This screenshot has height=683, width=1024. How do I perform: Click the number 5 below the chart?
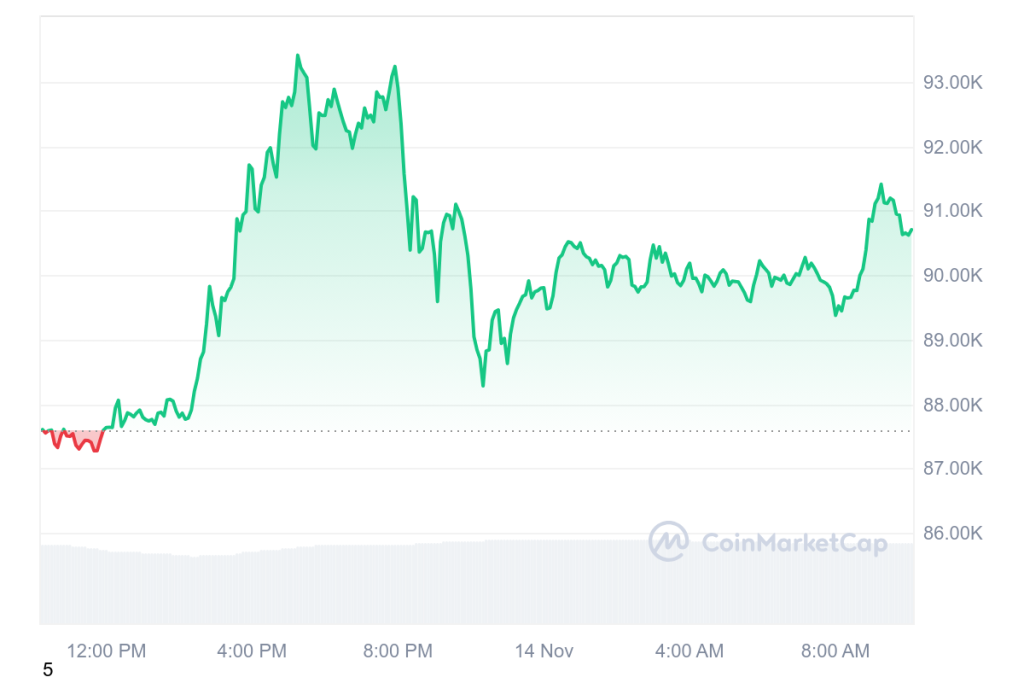pos(47,670)
